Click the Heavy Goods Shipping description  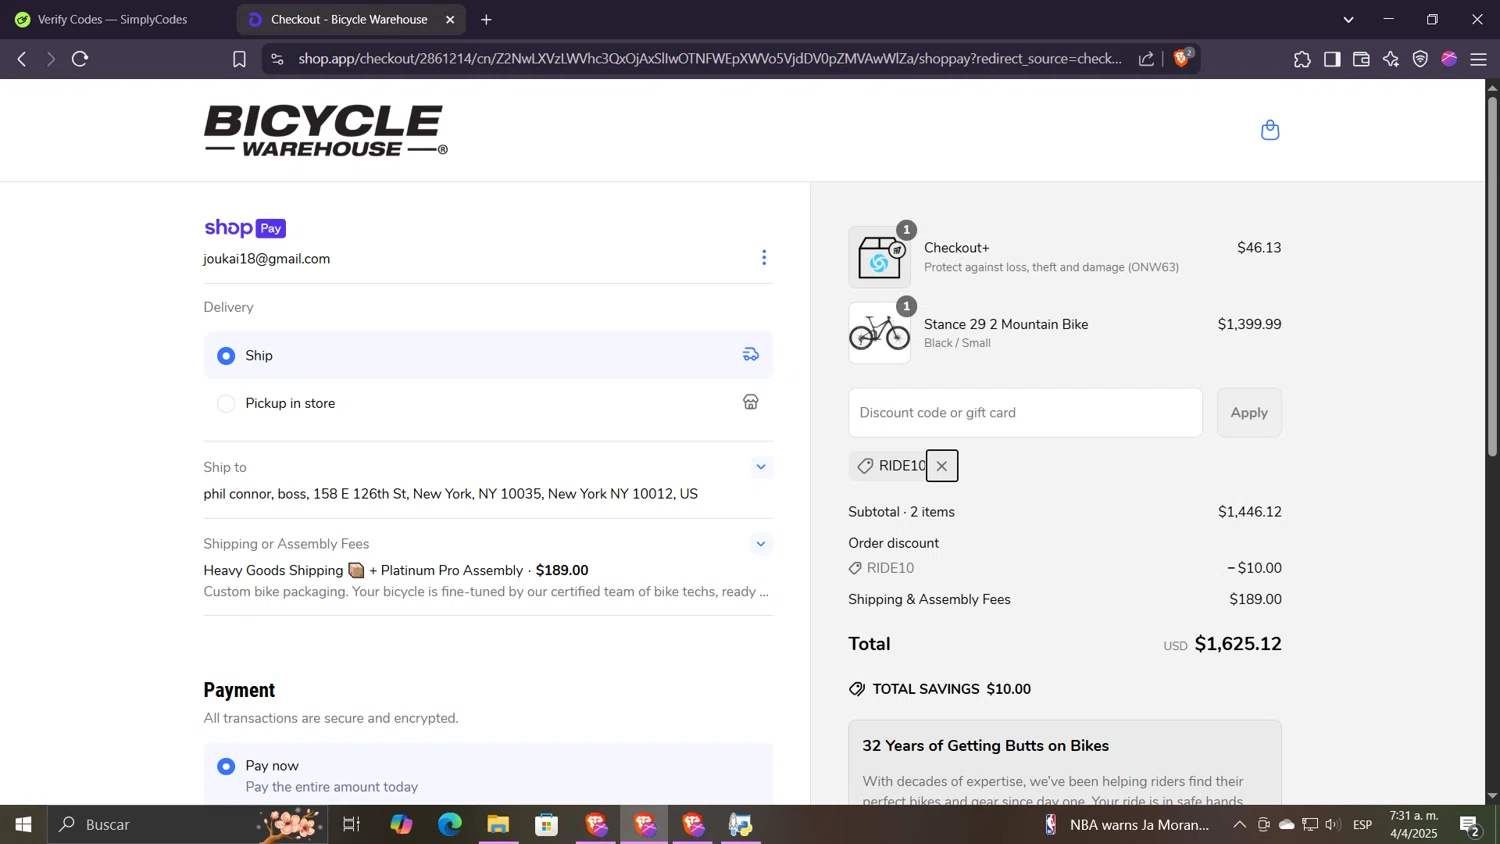pyautogui.click(x=486, y=592)
